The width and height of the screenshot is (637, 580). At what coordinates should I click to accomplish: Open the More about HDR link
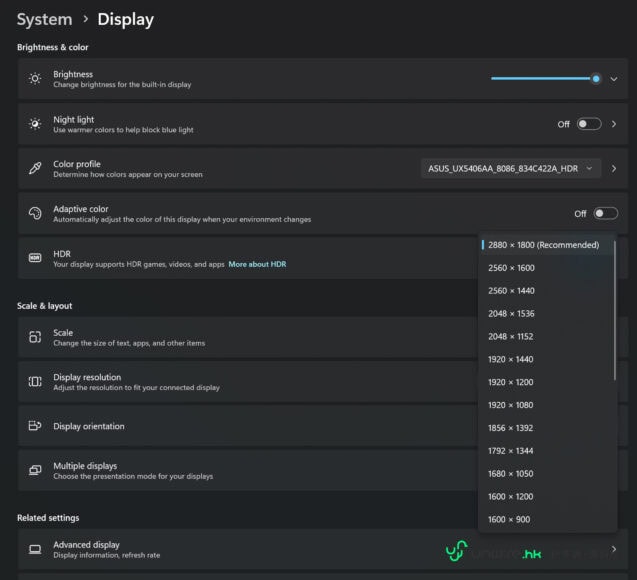257,264
